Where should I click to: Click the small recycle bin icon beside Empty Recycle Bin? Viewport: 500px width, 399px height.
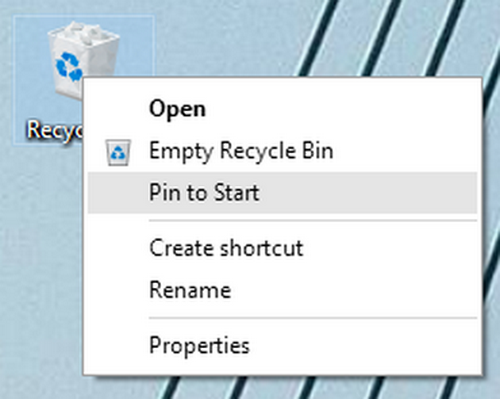click(x=118, y=152)
